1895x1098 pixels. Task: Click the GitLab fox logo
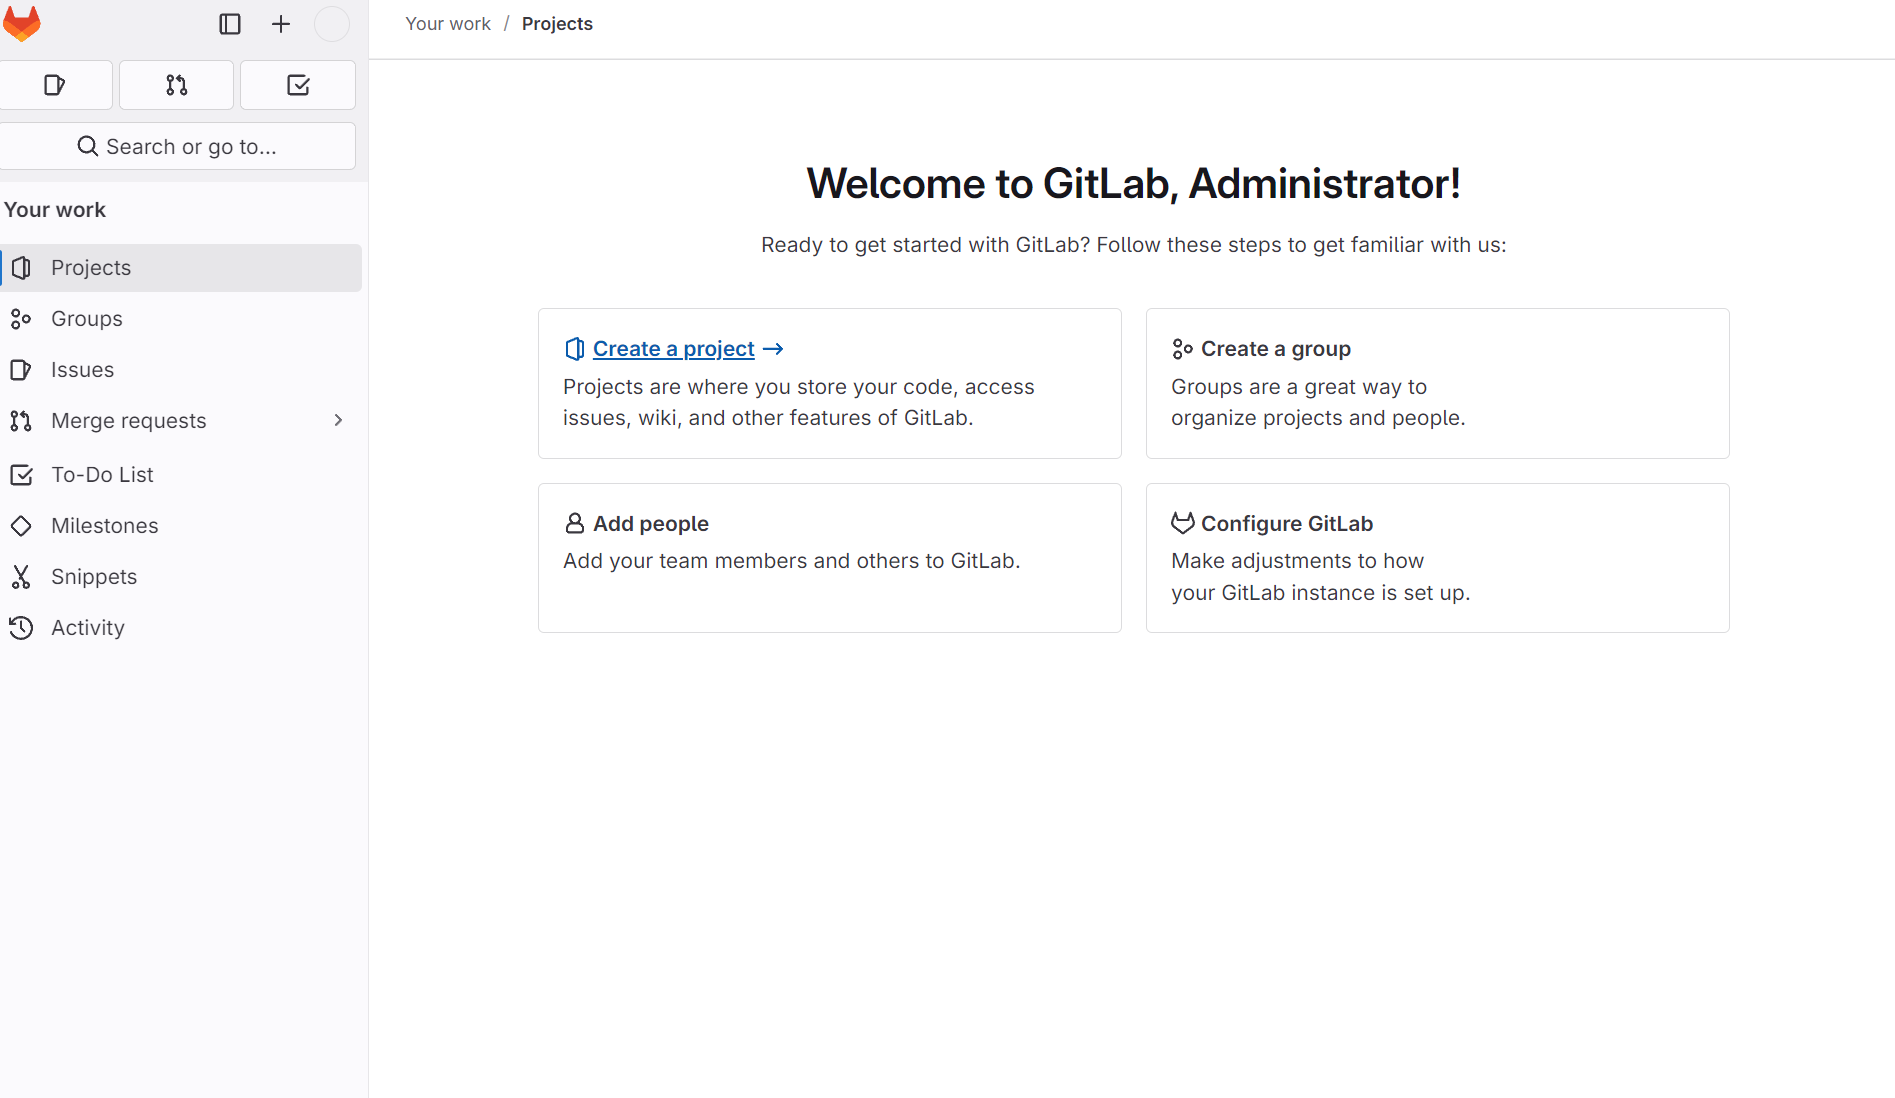point(21,23)
